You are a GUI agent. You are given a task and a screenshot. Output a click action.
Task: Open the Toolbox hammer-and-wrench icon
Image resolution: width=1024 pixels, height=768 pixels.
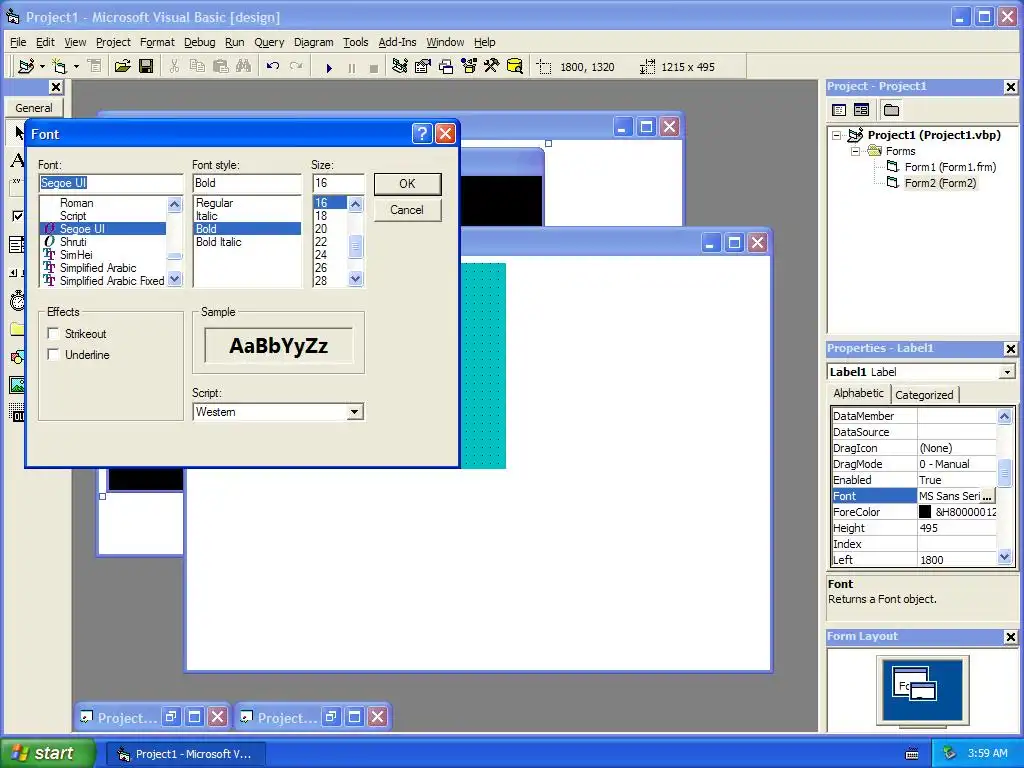coord(492,67)
